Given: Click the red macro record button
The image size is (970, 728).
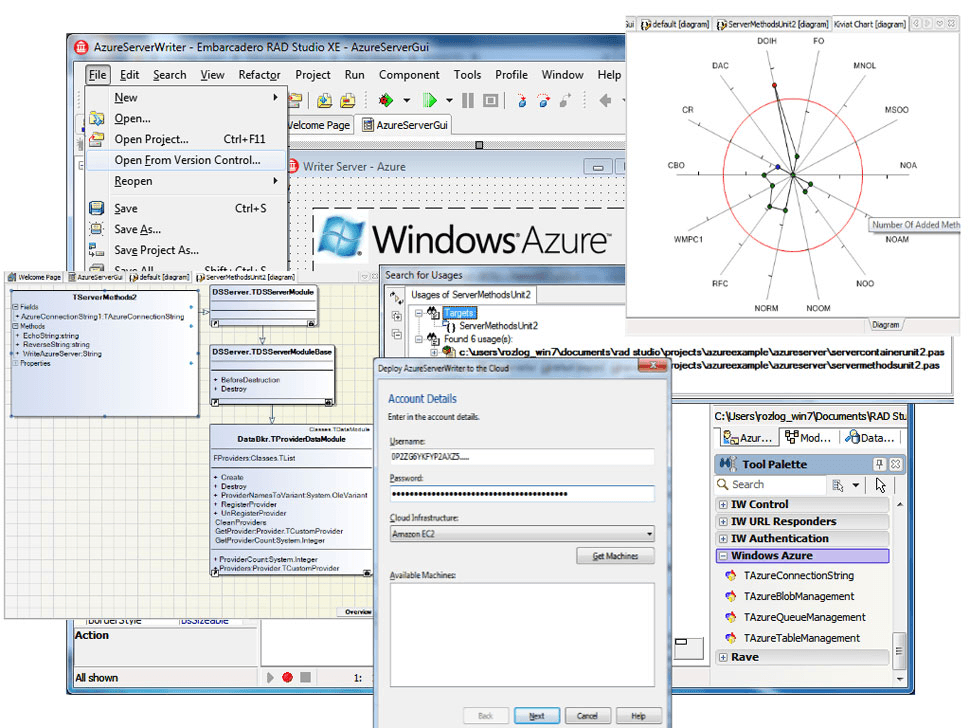Looking at the screenshot, I should coord(287,677).
